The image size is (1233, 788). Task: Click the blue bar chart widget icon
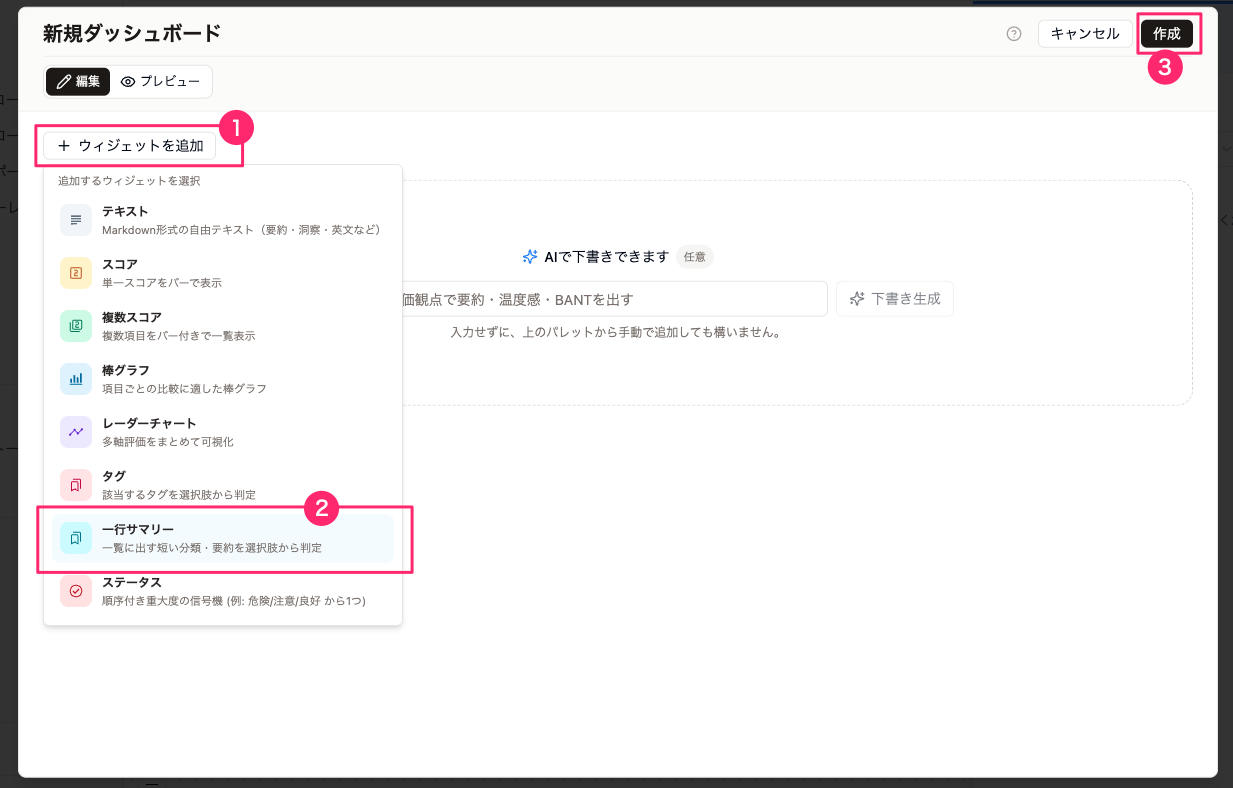[x=76, y=378]
